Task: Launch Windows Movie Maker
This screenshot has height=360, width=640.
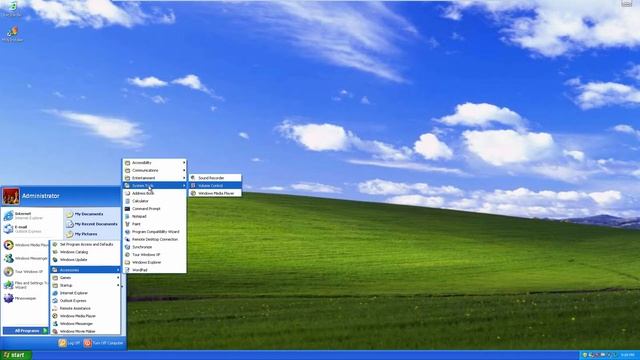Action: [x=86, y=331]
